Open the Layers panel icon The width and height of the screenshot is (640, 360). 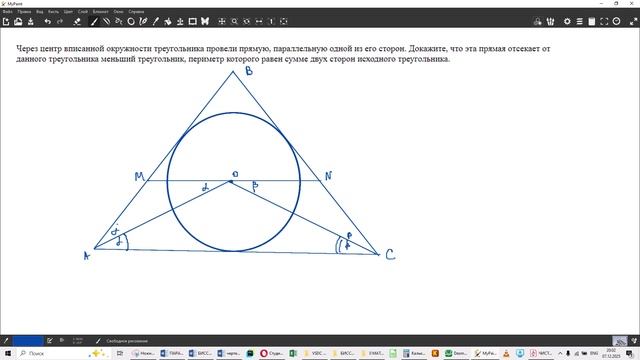(x=580, y=22)
